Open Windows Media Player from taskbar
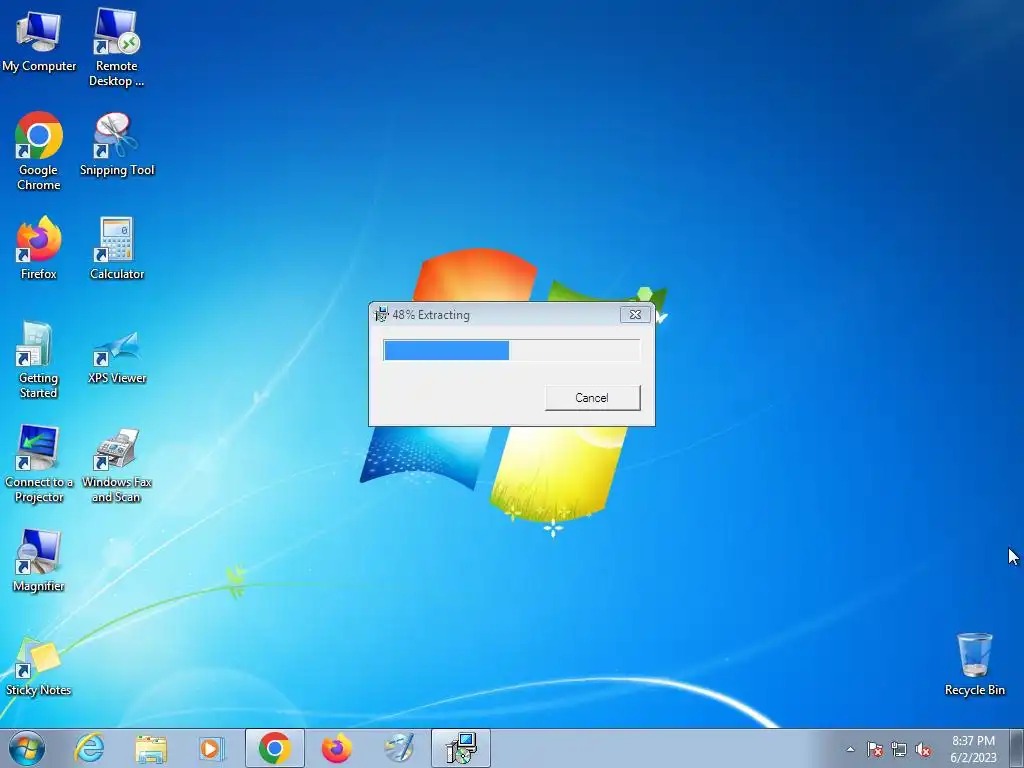 212,748
